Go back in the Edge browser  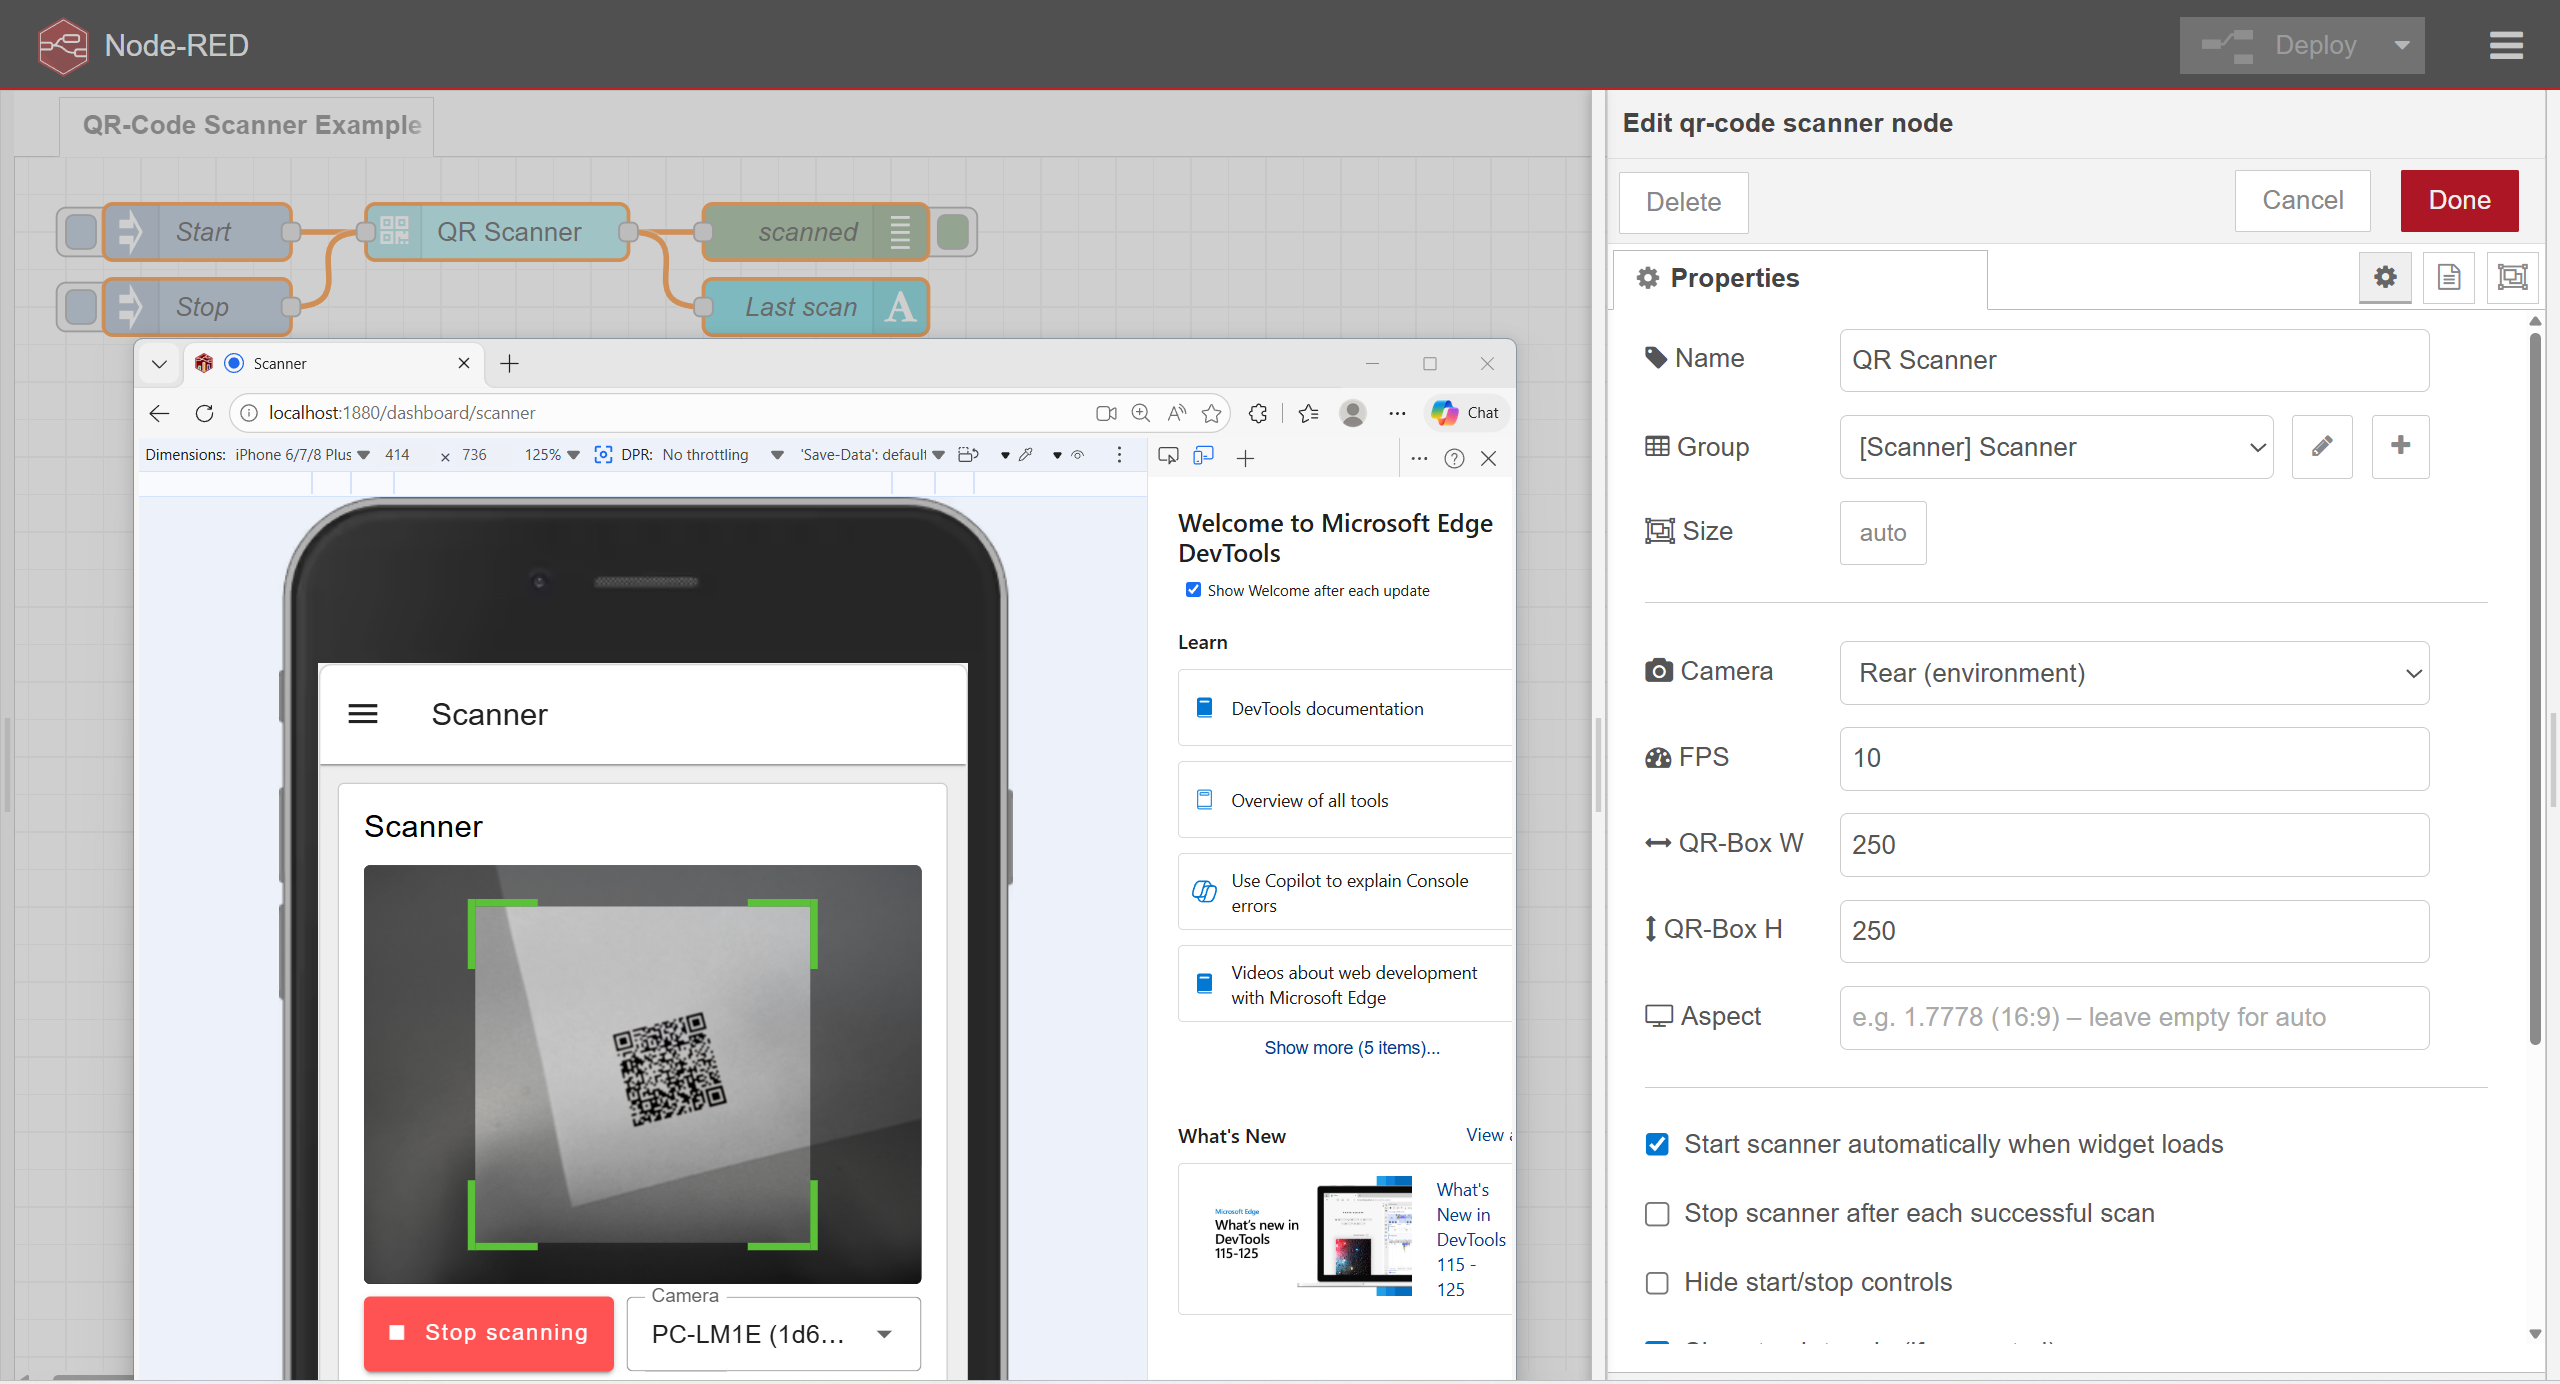point(159,413)
